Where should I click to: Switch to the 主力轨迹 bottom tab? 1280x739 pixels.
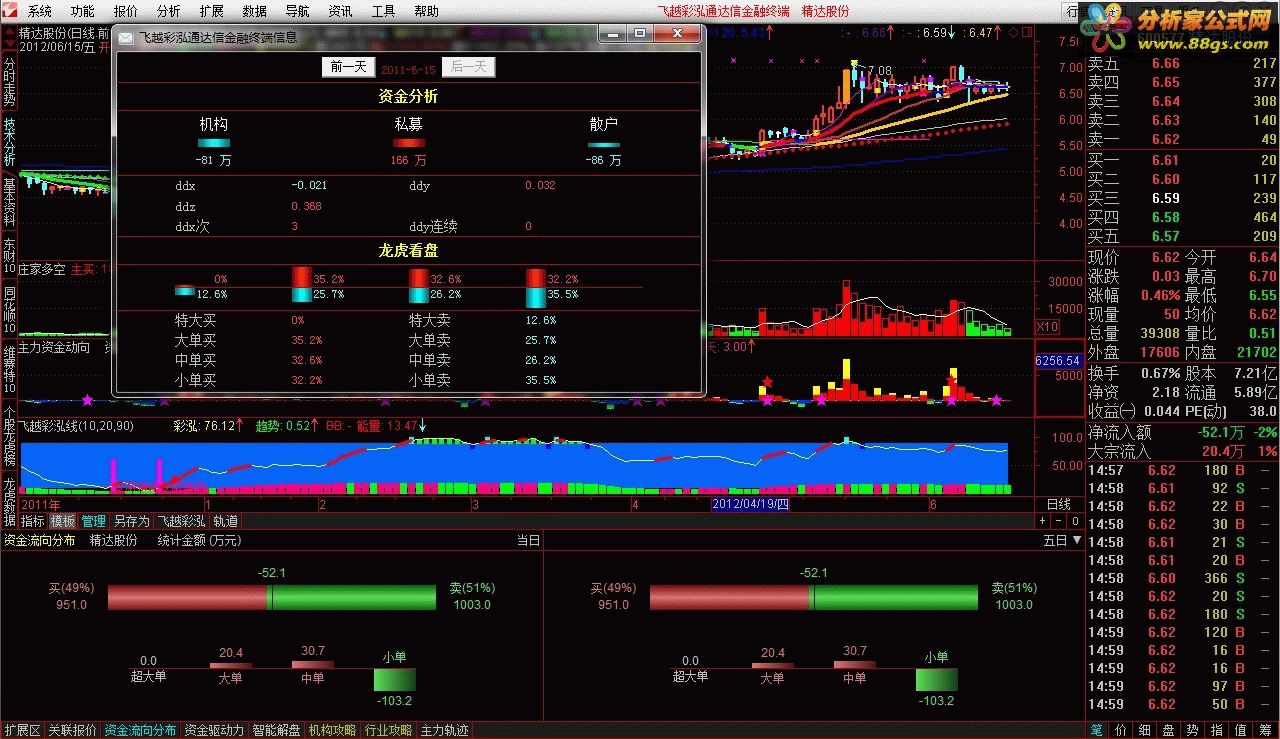tap(444, 730)
